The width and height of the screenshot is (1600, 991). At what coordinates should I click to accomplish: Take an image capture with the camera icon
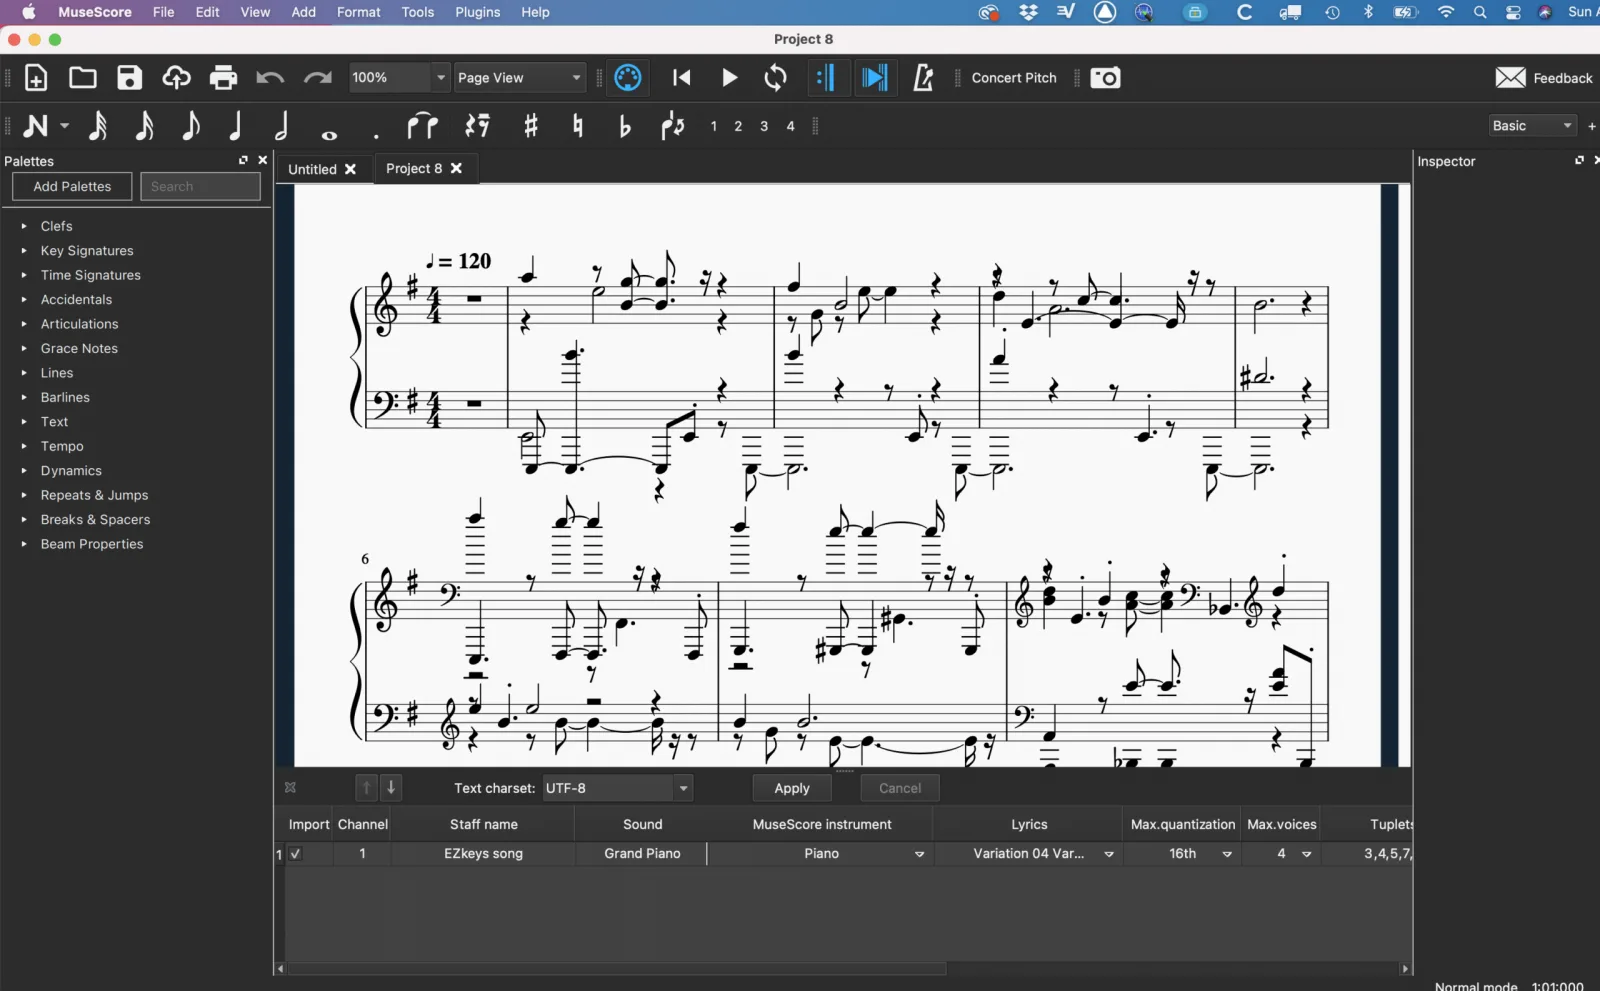pyautogui.click(x=1106, y=78)
